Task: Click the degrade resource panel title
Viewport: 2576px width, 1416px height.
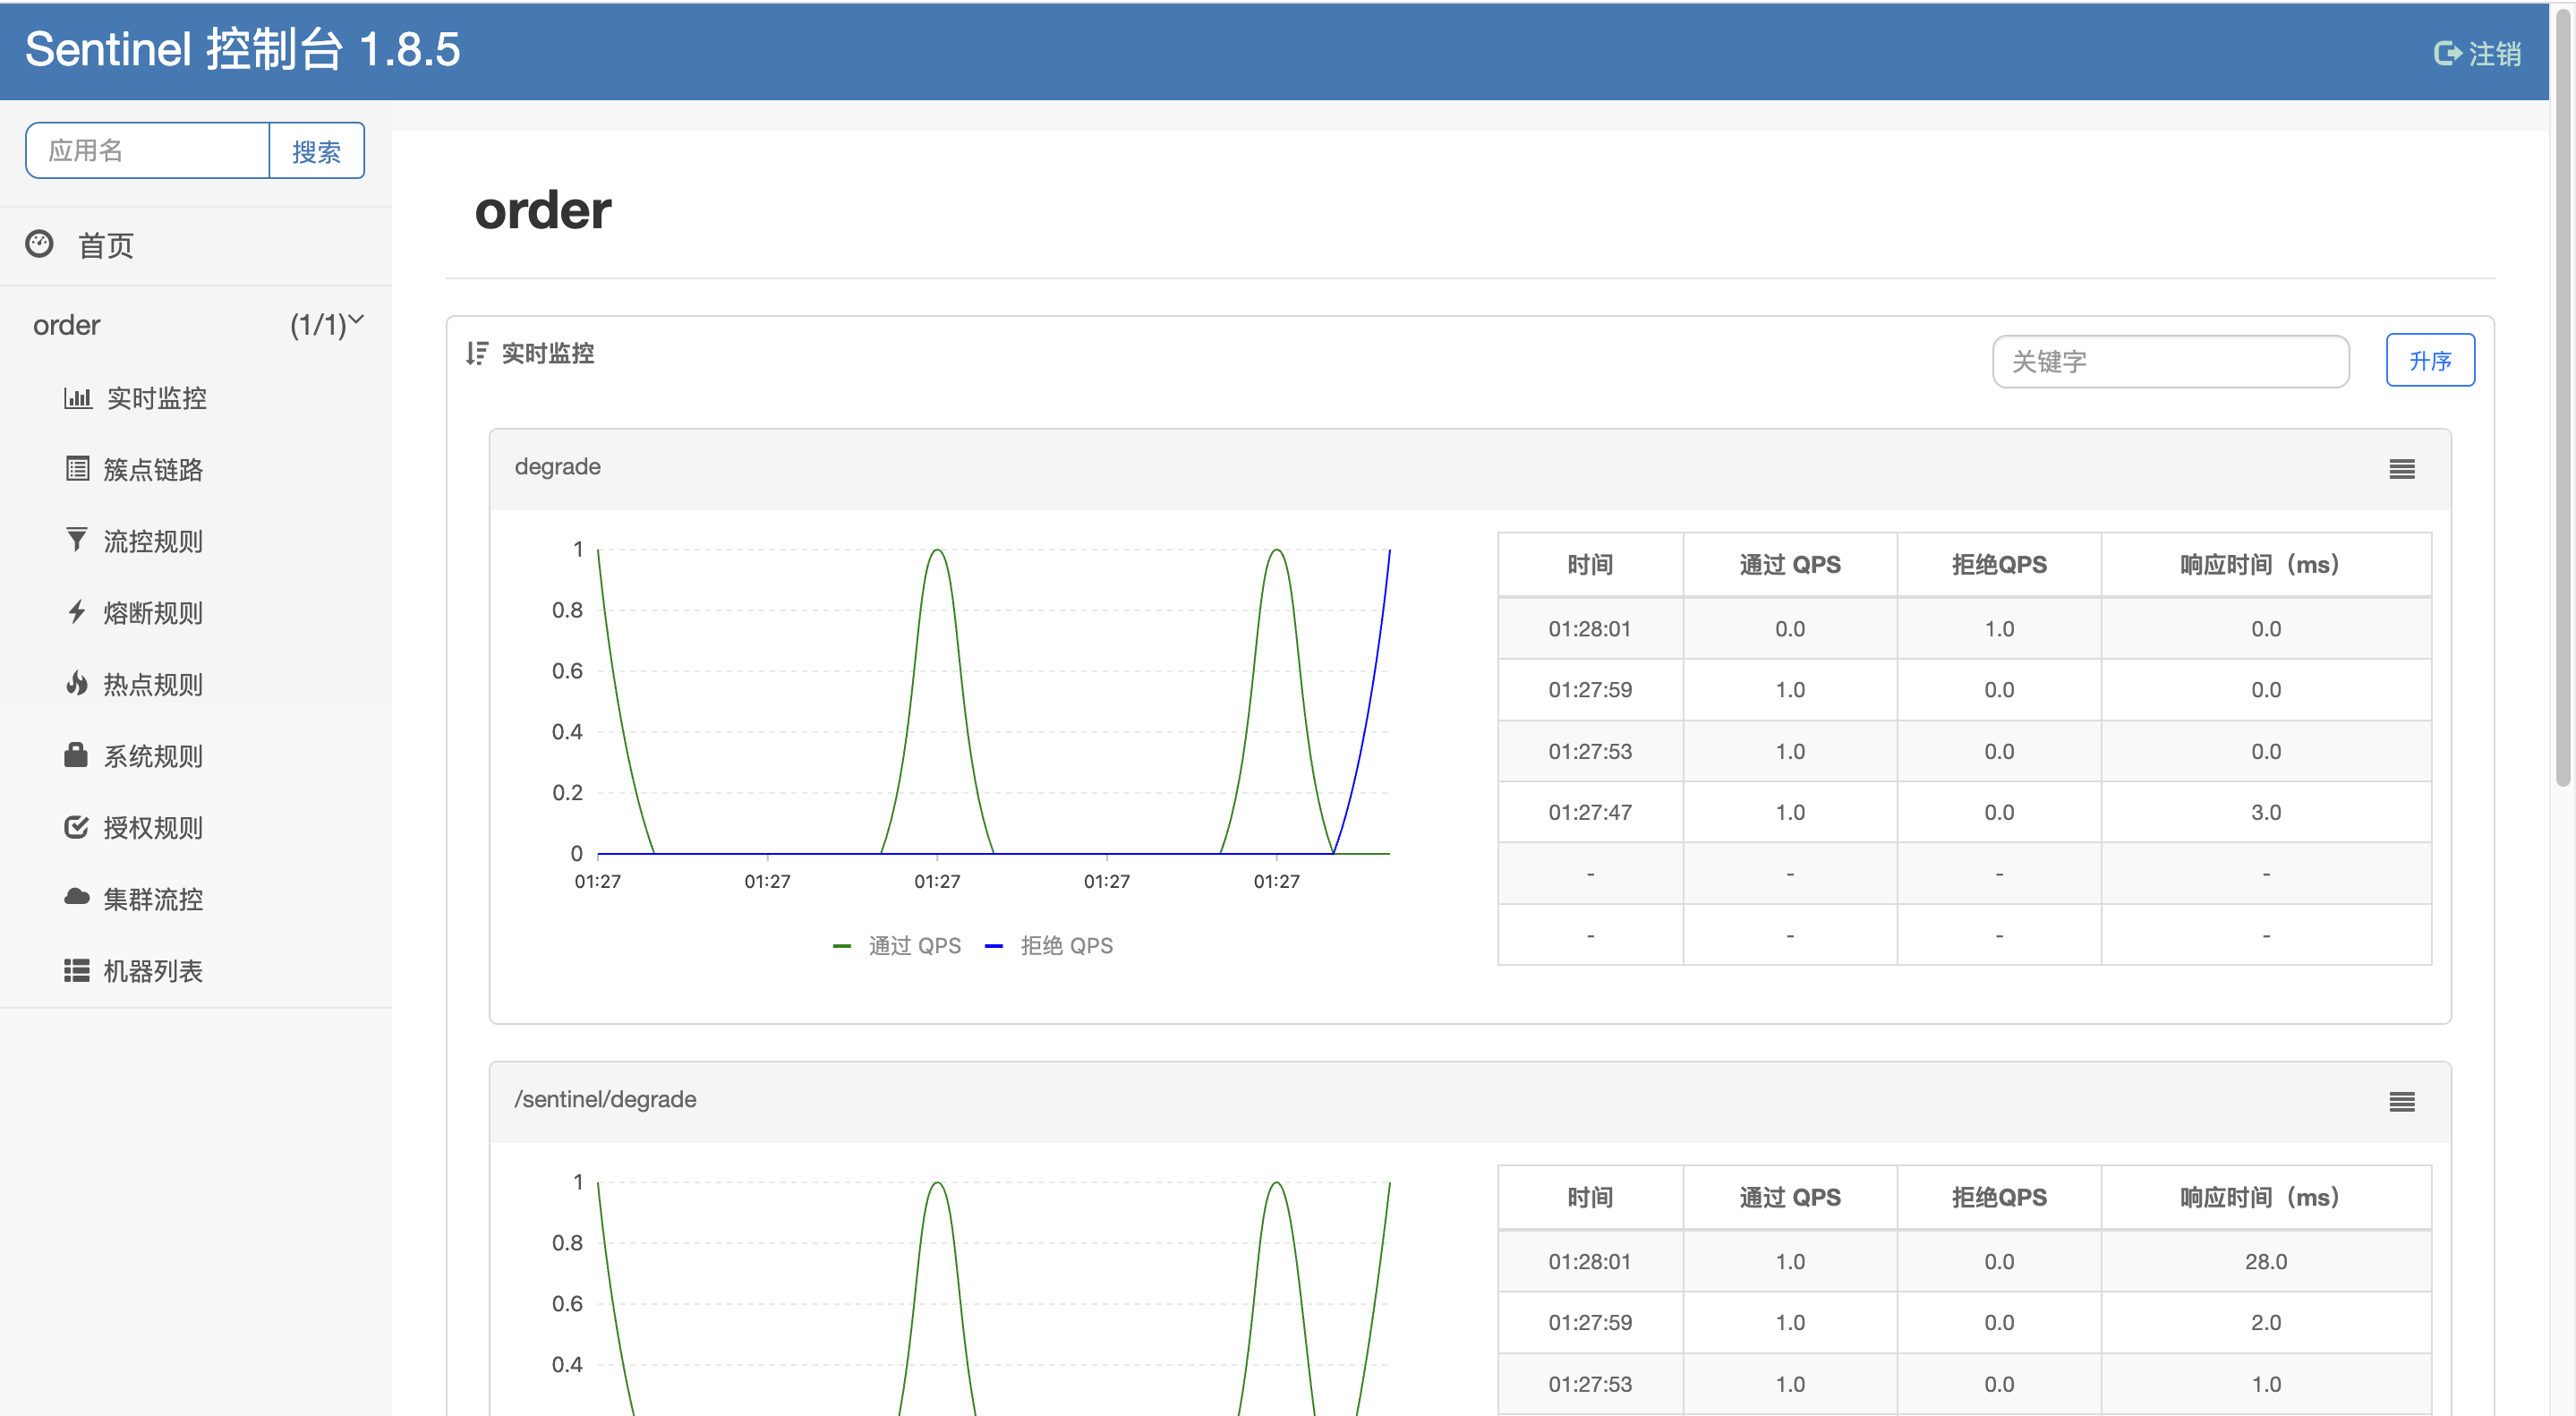Action: pos(557,466)
